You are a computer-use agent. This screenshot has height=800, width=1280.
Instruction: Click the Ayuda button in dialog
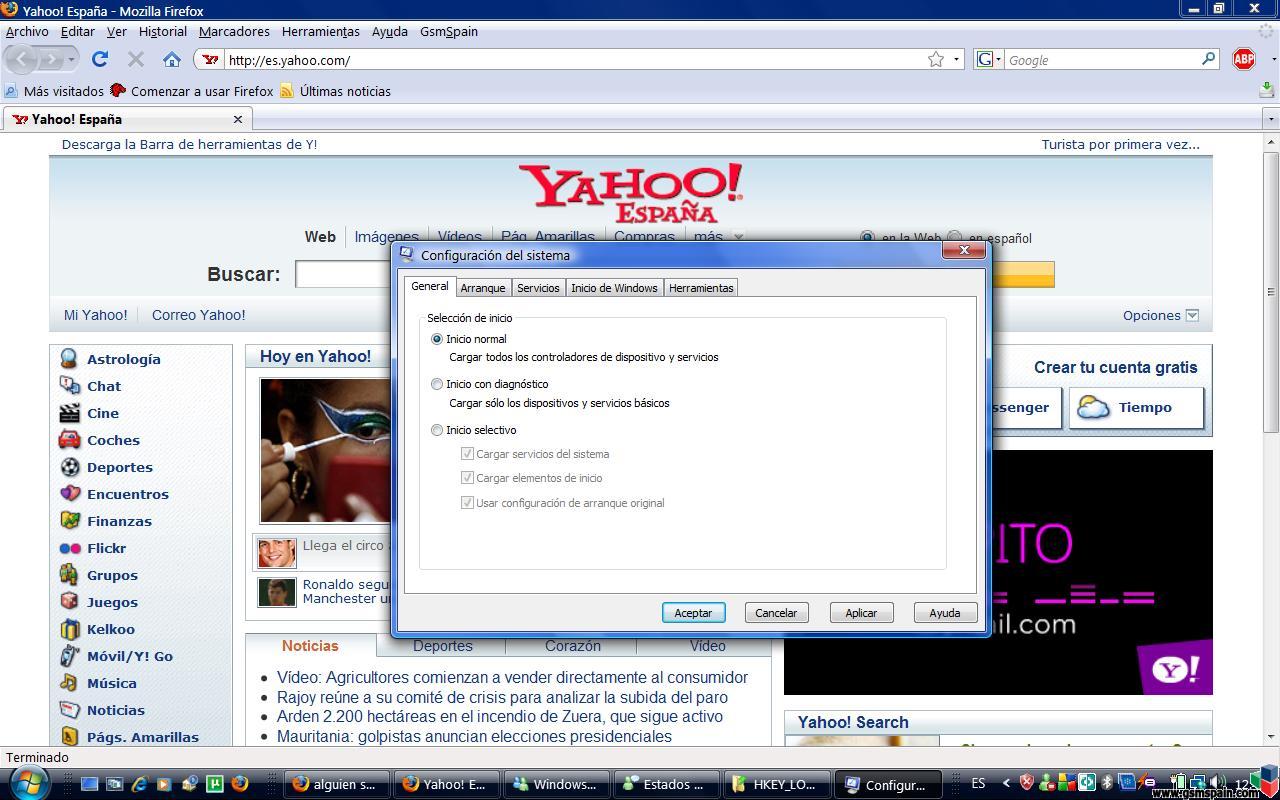[x=945, y=612]
